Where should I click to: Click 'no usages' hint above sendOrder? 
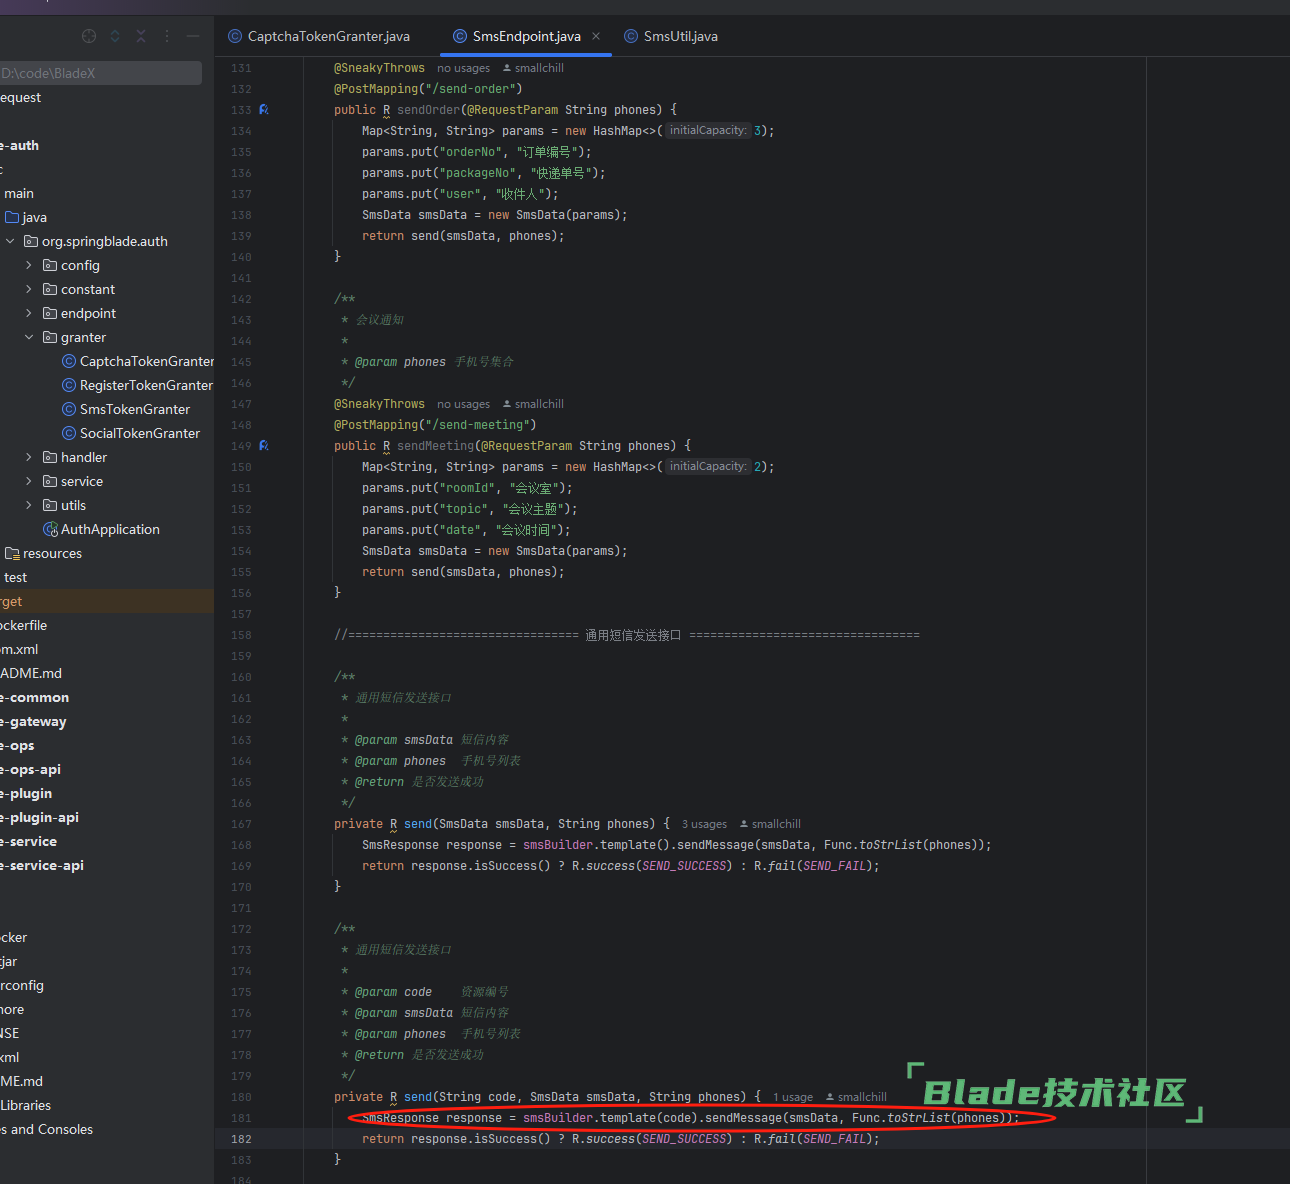pyautogui.click(x=463, y=68)
